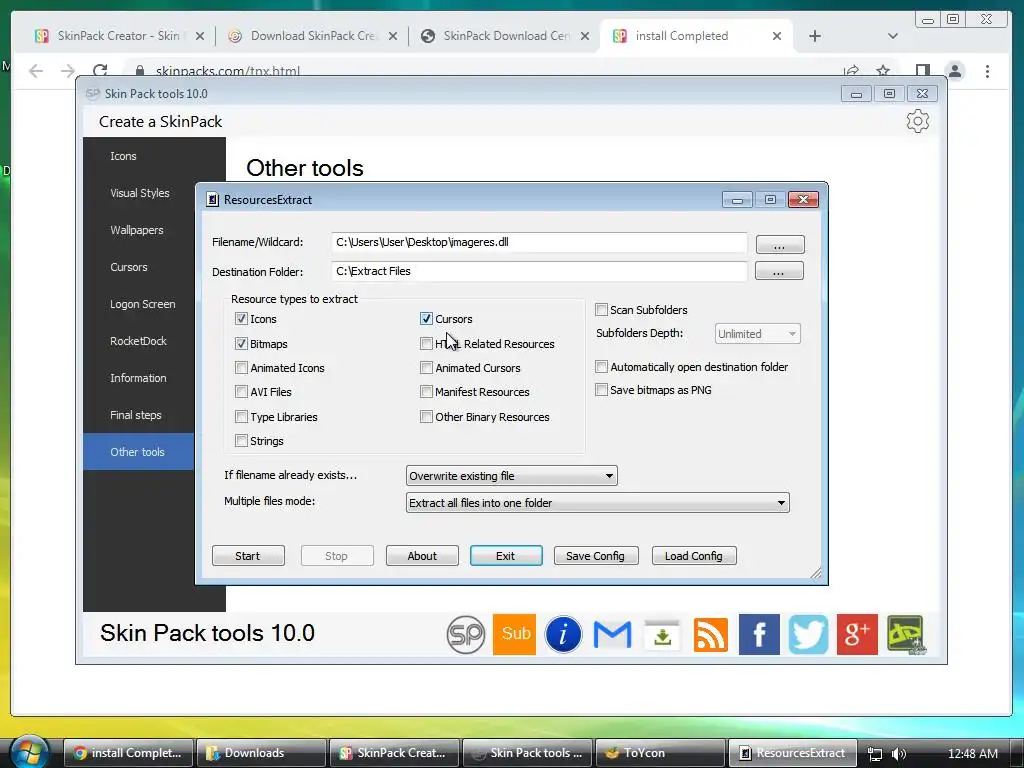Viewport: 1024px width, 768px height.
Task: Enable Save bitmaps as PNG
Action: 601,390
